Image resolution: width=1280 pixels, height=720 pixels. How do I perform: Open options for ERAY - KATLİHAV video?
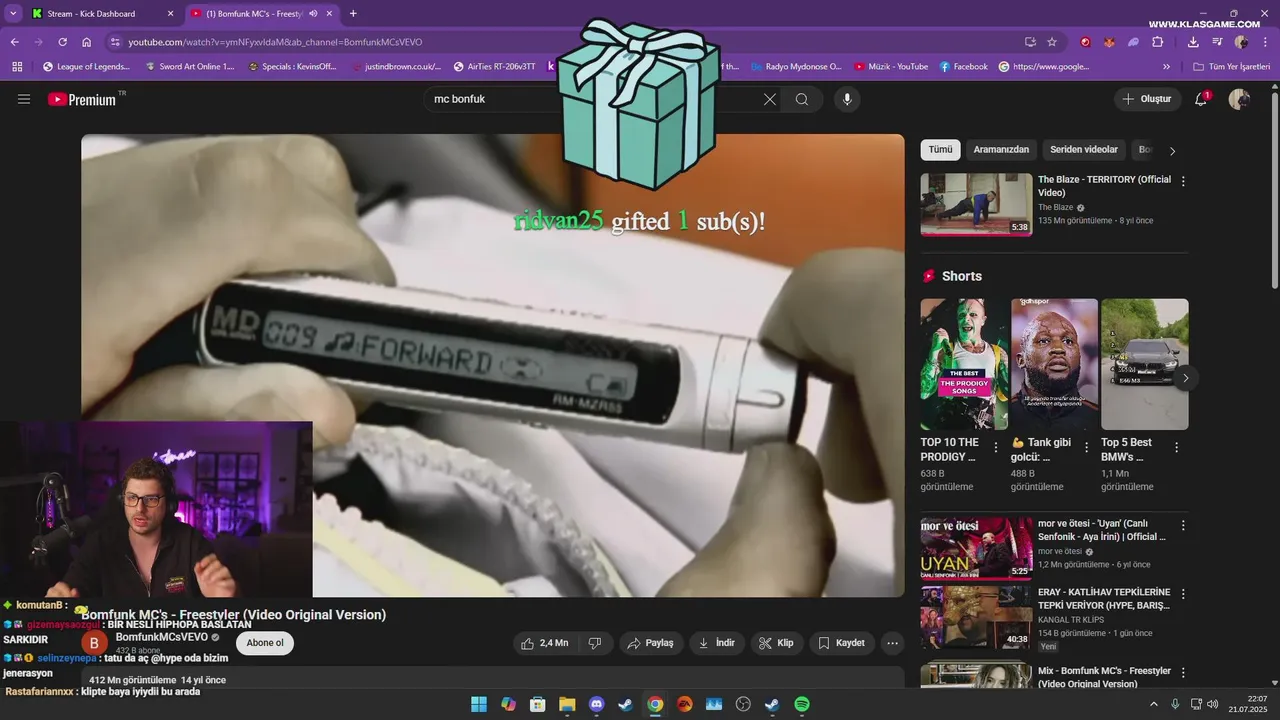(x=1183, y=594)
